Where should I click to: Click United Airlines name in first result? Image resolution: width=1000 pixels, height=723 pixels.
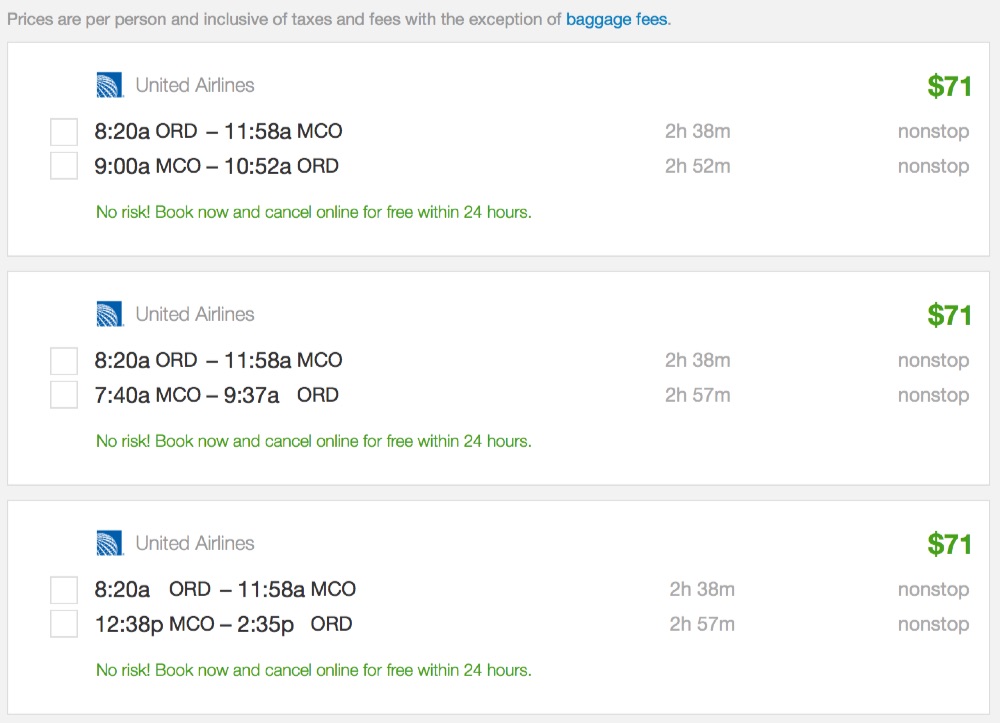[x=195, y=86]
